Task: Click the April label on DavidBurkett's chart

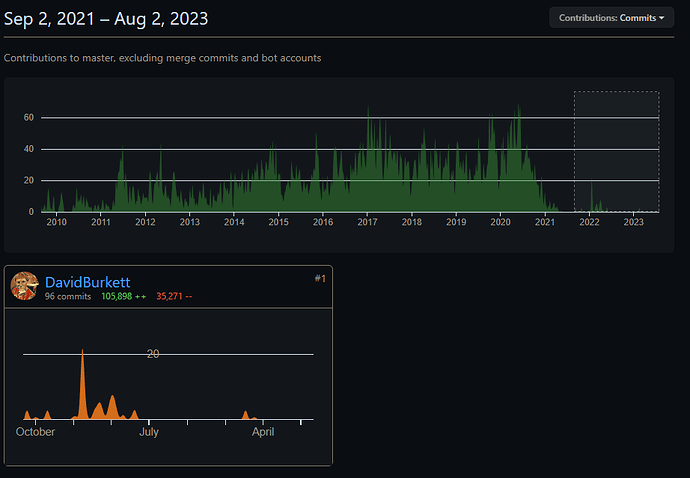Action: click(x=263, y=432)
